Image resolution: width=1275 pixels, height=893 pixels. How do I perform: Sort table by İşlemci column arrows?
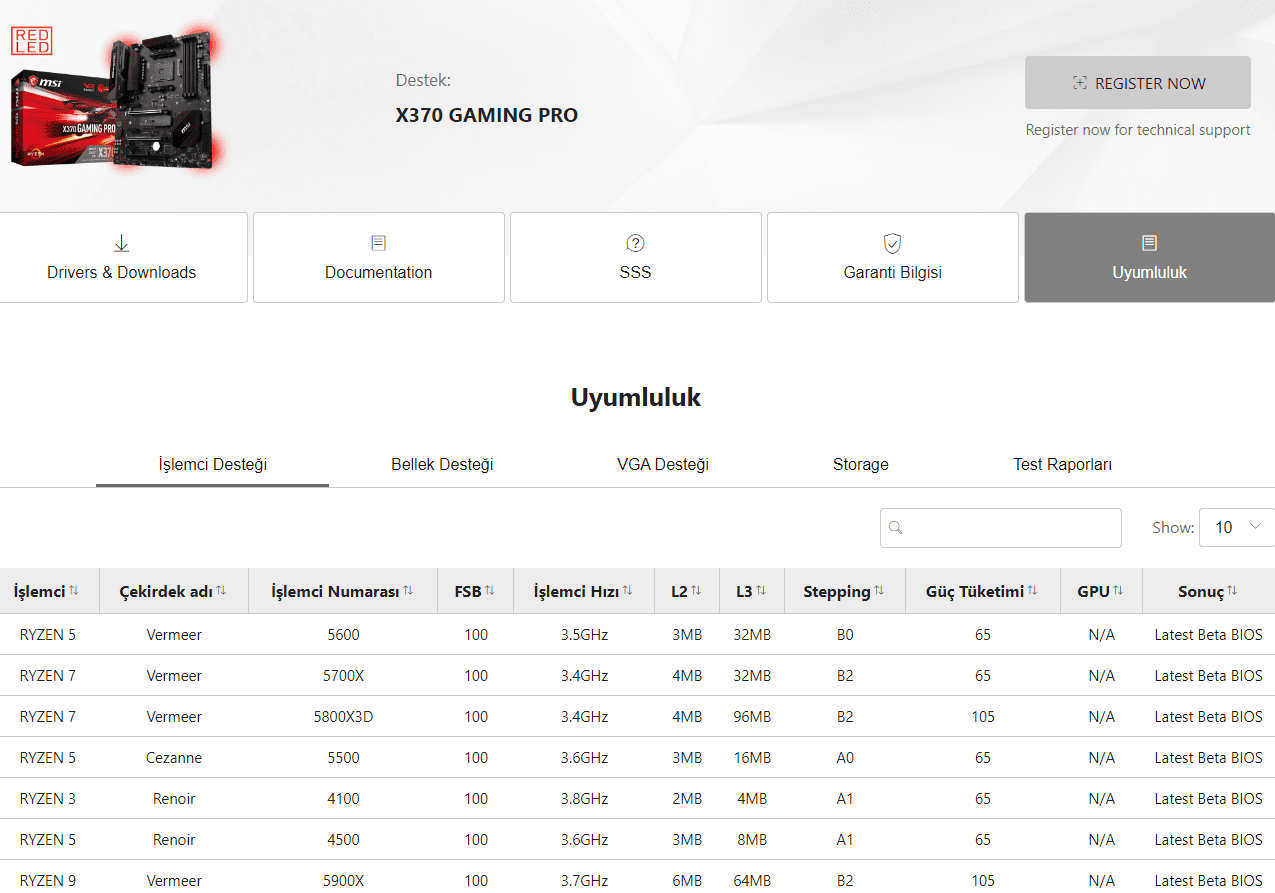74,591
